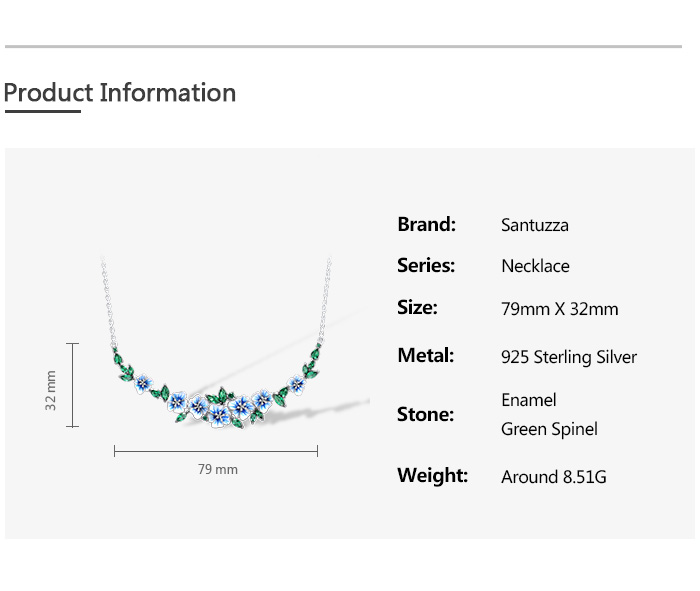Click the 32 mm height dimension label
Screen dimensions: 700x591
[51, 389]
